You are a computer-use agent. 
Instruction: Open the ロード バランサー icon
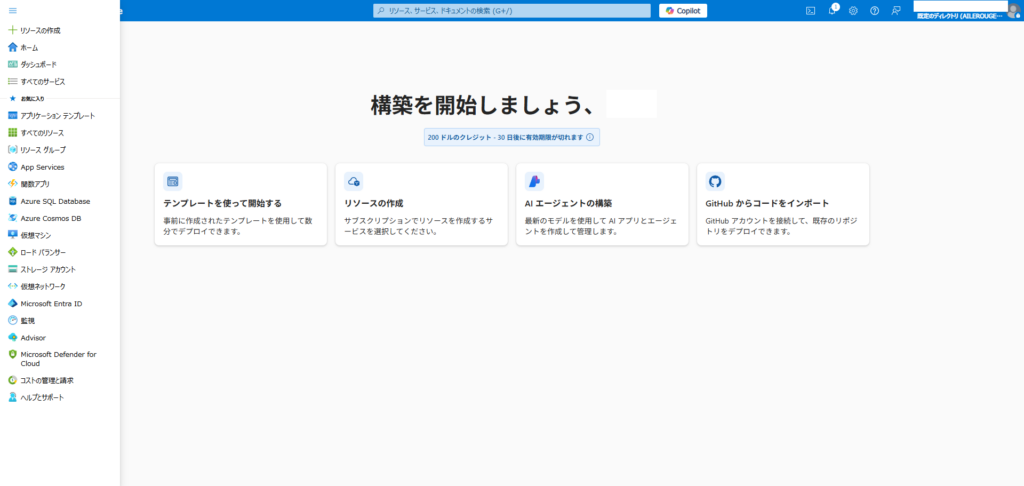tap(12, 252)
